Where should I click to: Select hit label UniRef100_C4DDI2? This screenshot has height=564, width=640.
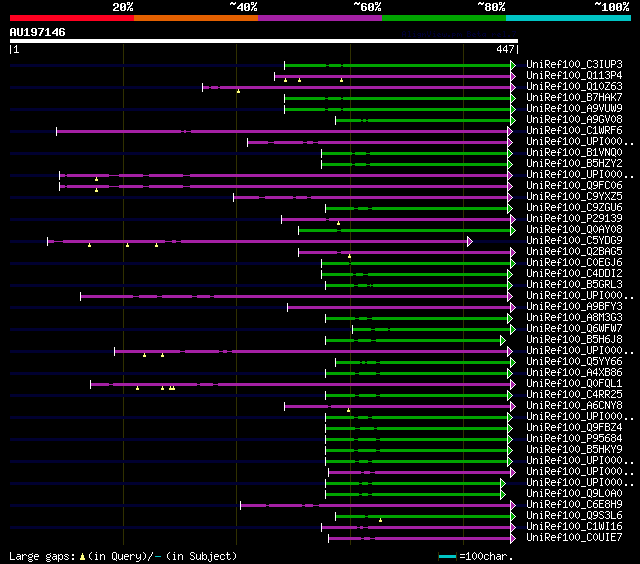tap(574, 274)
